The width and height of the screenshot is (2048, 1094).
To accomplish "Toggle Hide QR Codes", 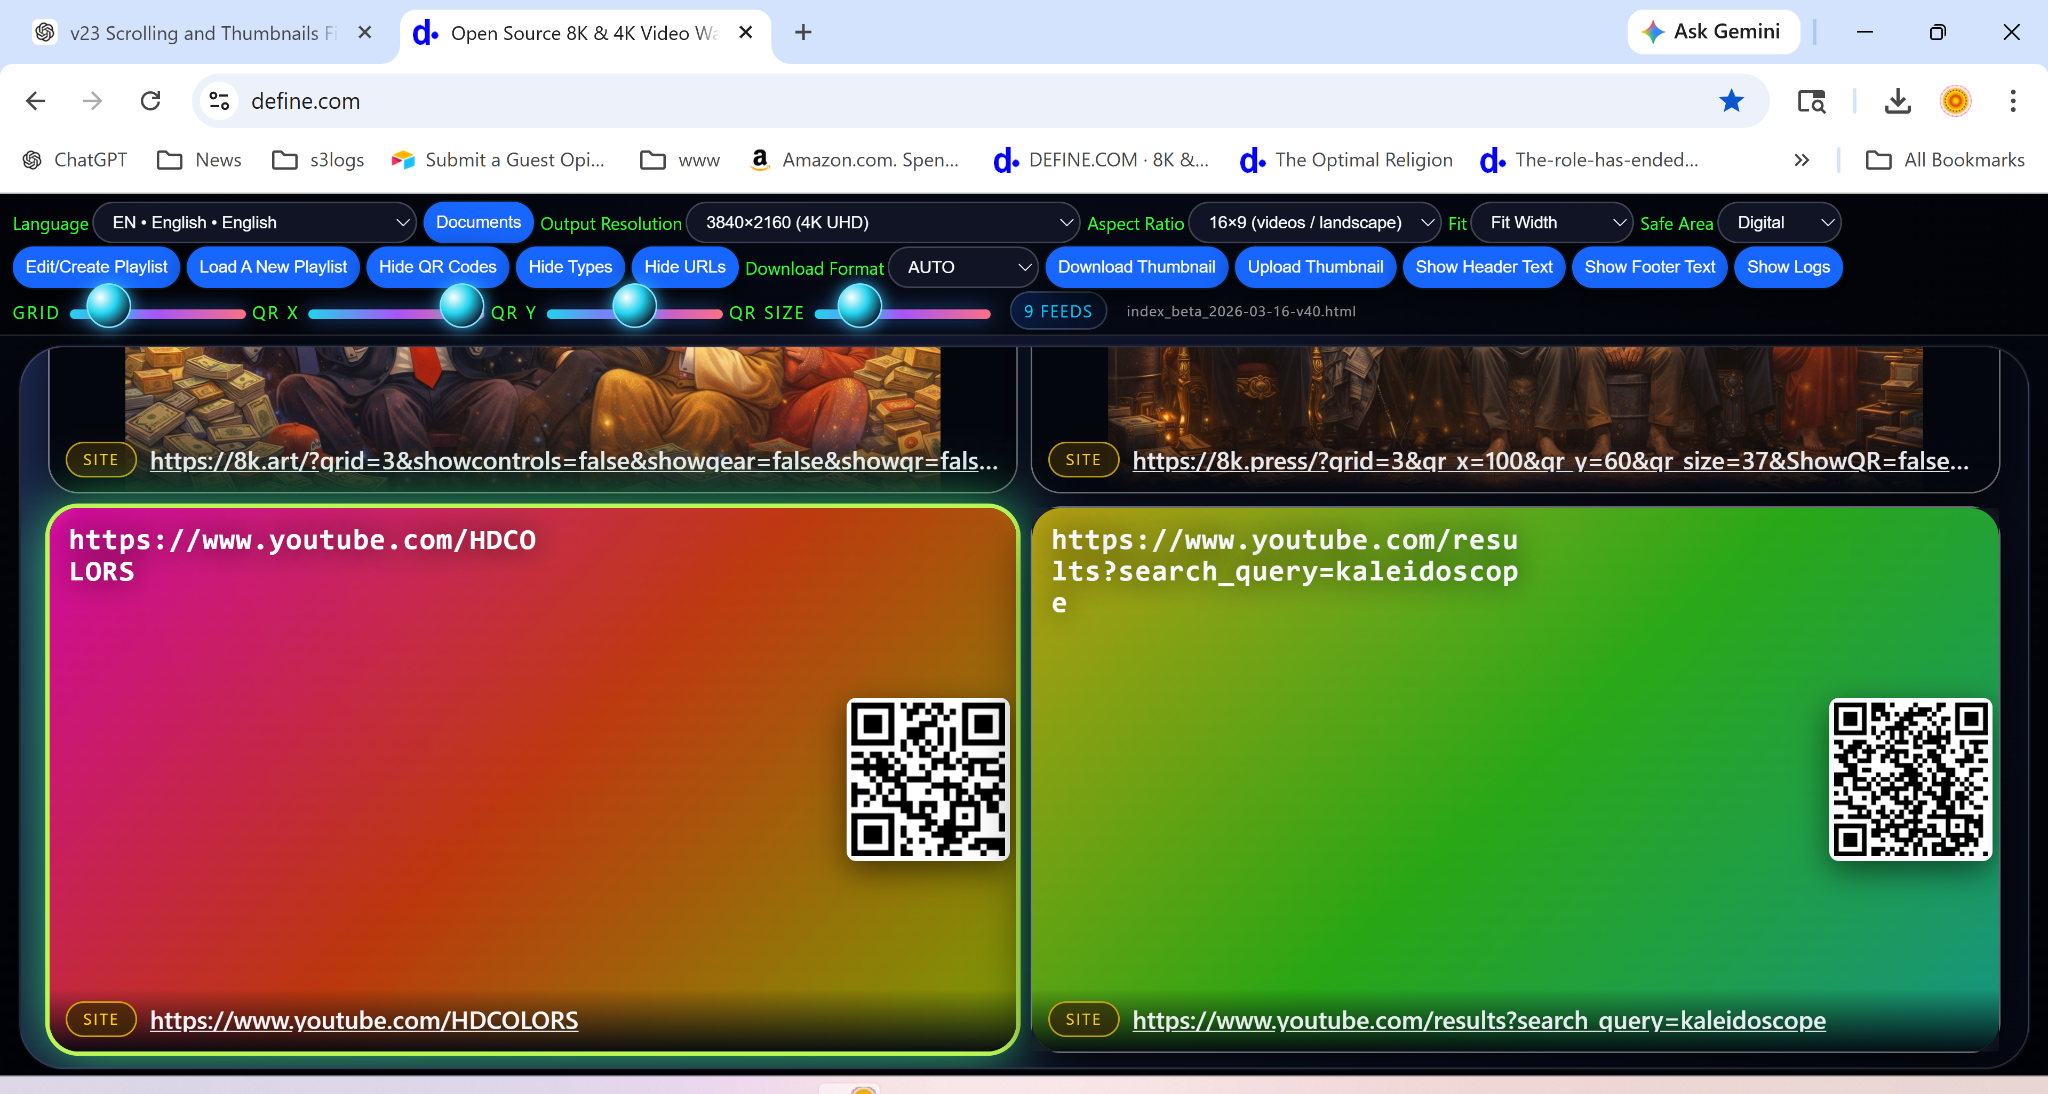I will tap(438, 267).
